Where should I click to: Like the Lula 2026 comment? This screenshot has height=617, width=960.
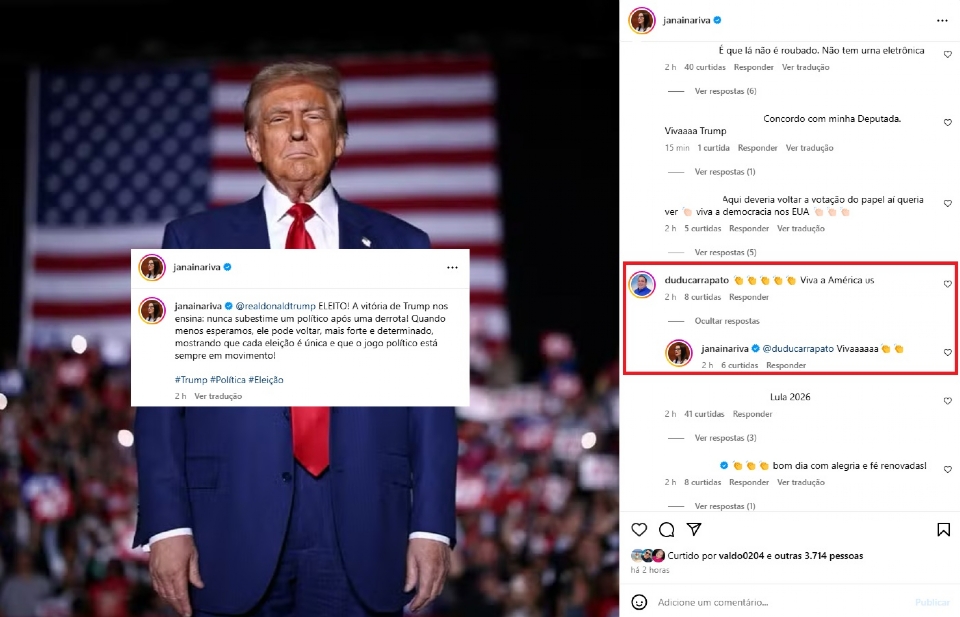click(x=947, y=401)
